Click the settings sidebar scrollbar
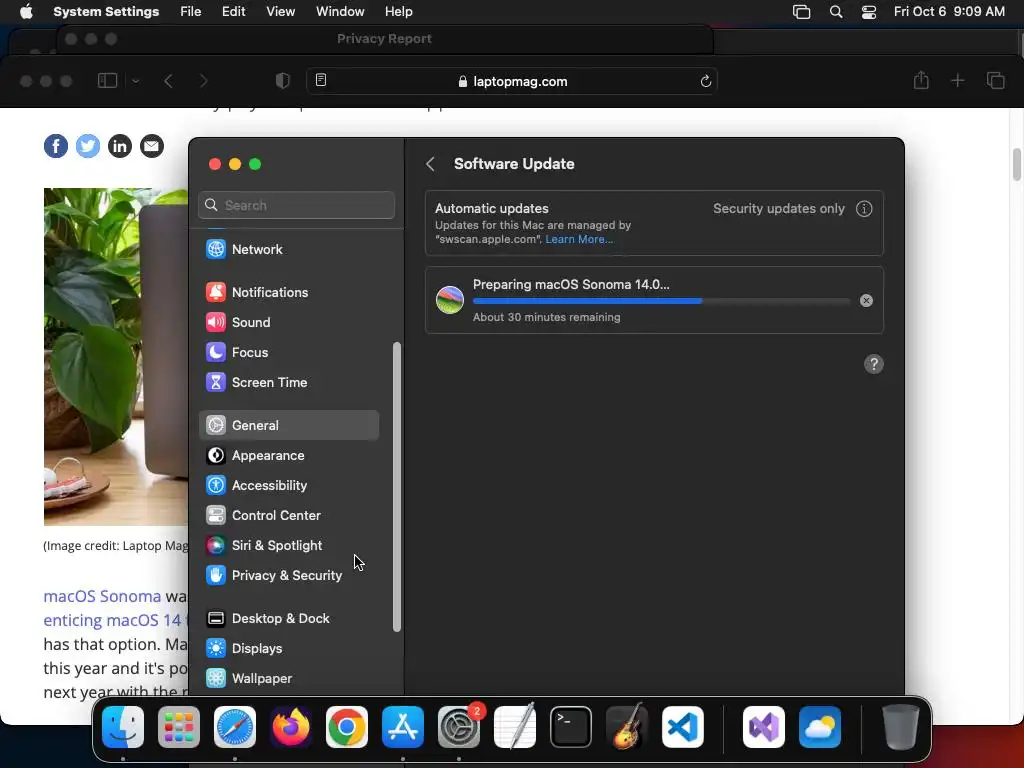This screenshot has width=1024, height=768. click(396, 487)
